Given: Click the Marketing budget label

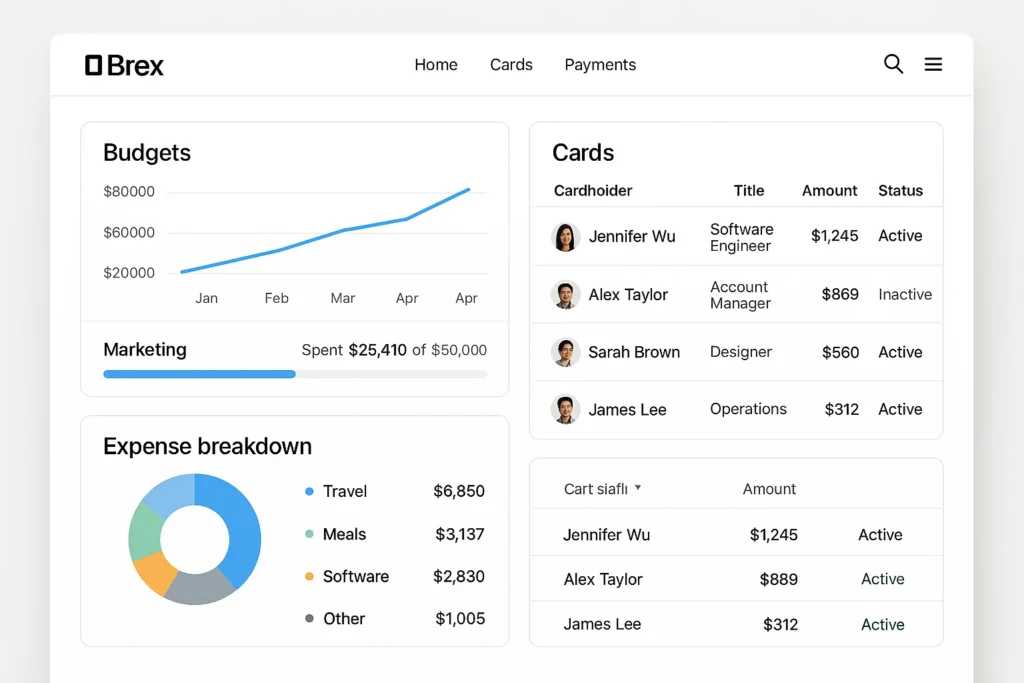Looking at the screenshot, I should 145,350.
